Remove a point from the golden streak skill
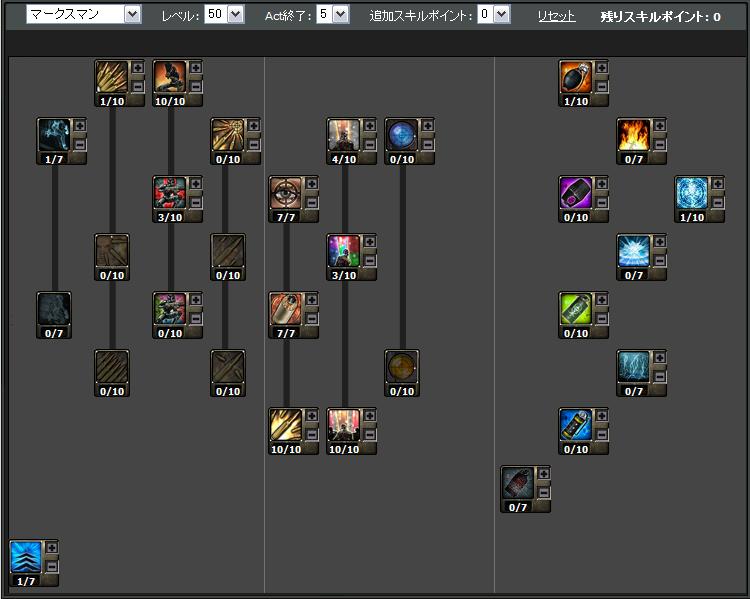 312,434
